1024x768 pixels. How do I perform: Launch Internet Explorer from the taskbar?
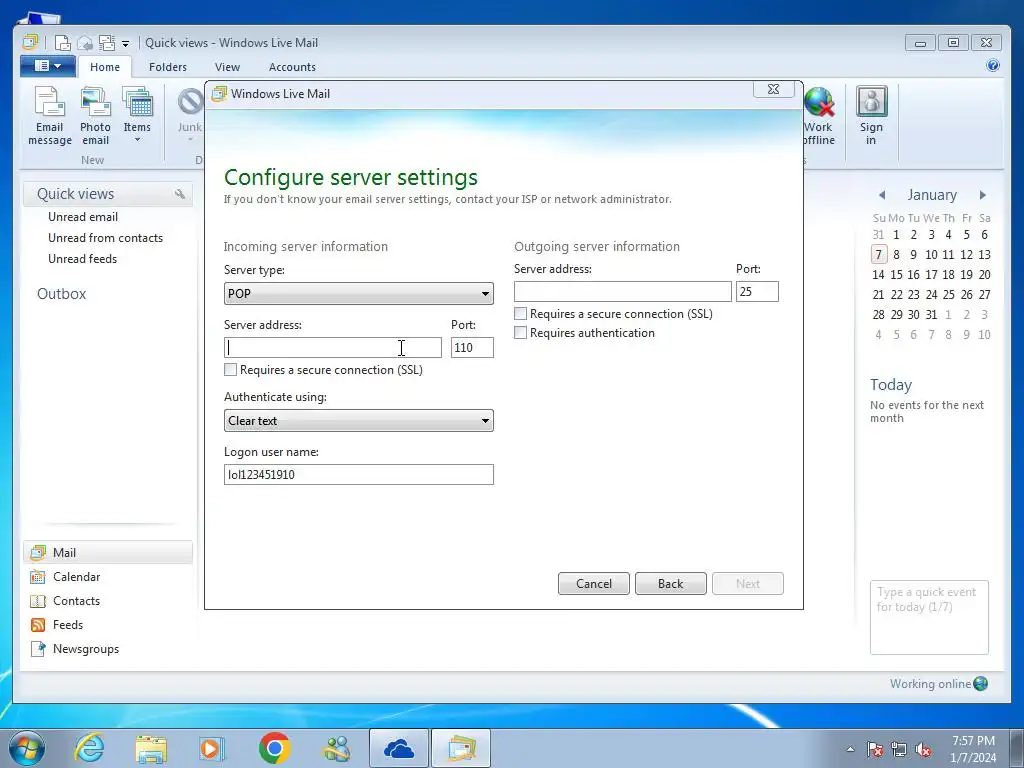tap(89, 748)
